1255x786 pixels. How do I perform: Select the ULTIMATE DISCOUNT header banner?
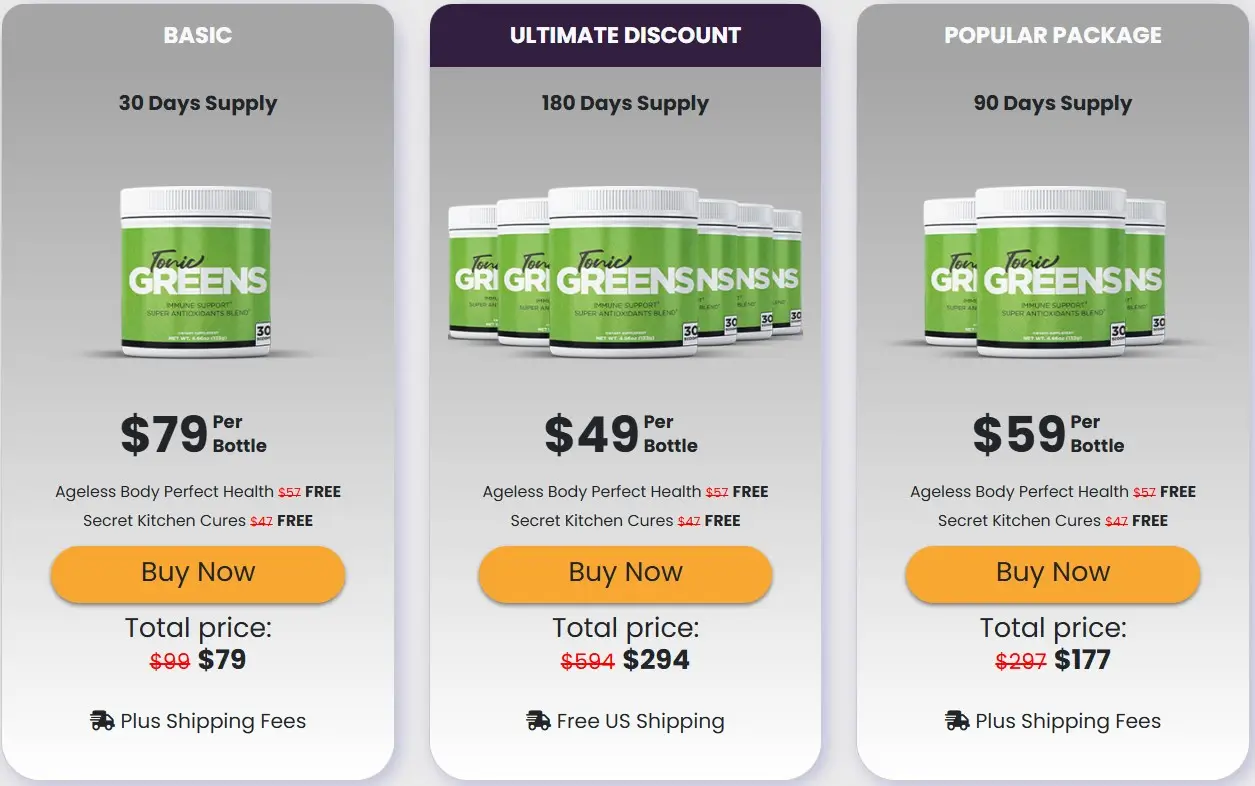(625, 34)
